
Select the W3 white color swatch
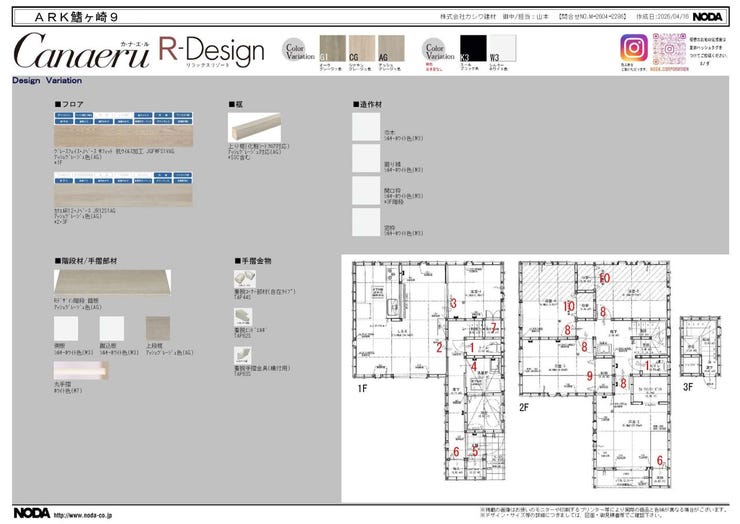pyautogui.click(x=501, y=49)
